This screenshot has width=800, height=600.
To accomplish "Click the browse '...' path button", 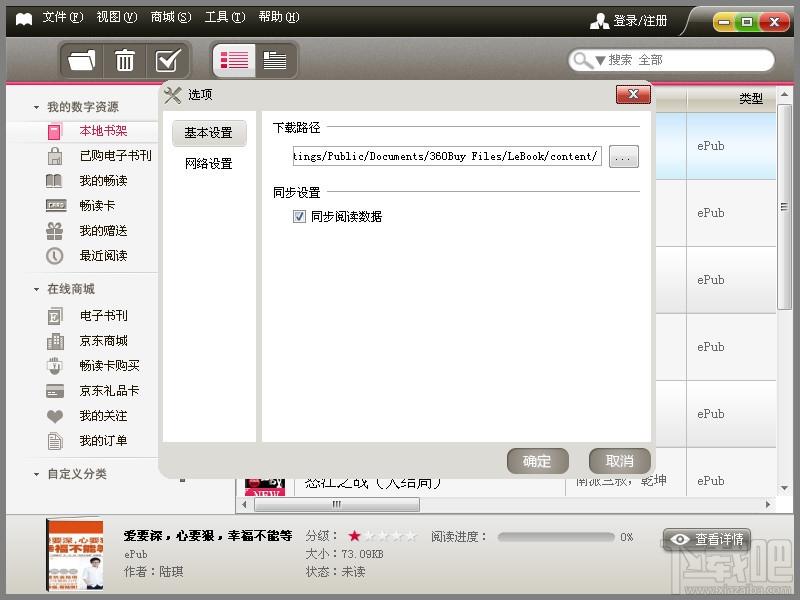I will (623, 157).
